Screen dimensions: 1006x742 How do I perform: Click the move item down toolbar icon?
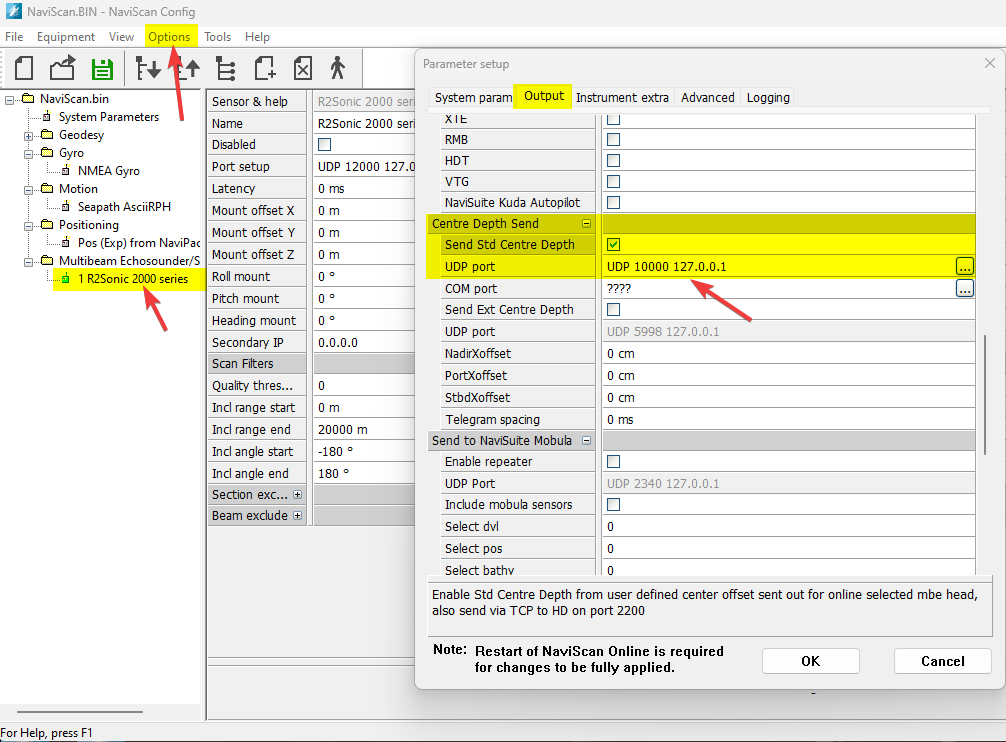coord(148,68)
